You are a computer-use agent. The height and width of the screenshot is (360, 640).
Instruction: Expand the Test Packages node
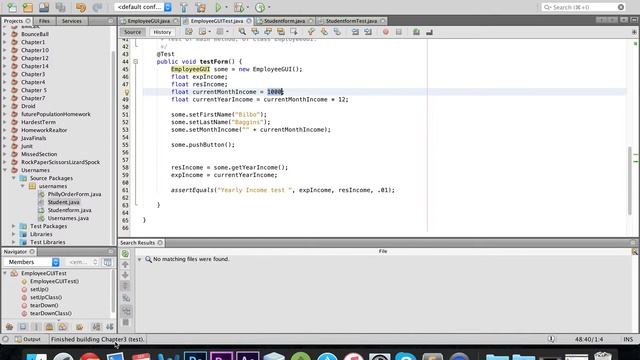pos(13,226)
